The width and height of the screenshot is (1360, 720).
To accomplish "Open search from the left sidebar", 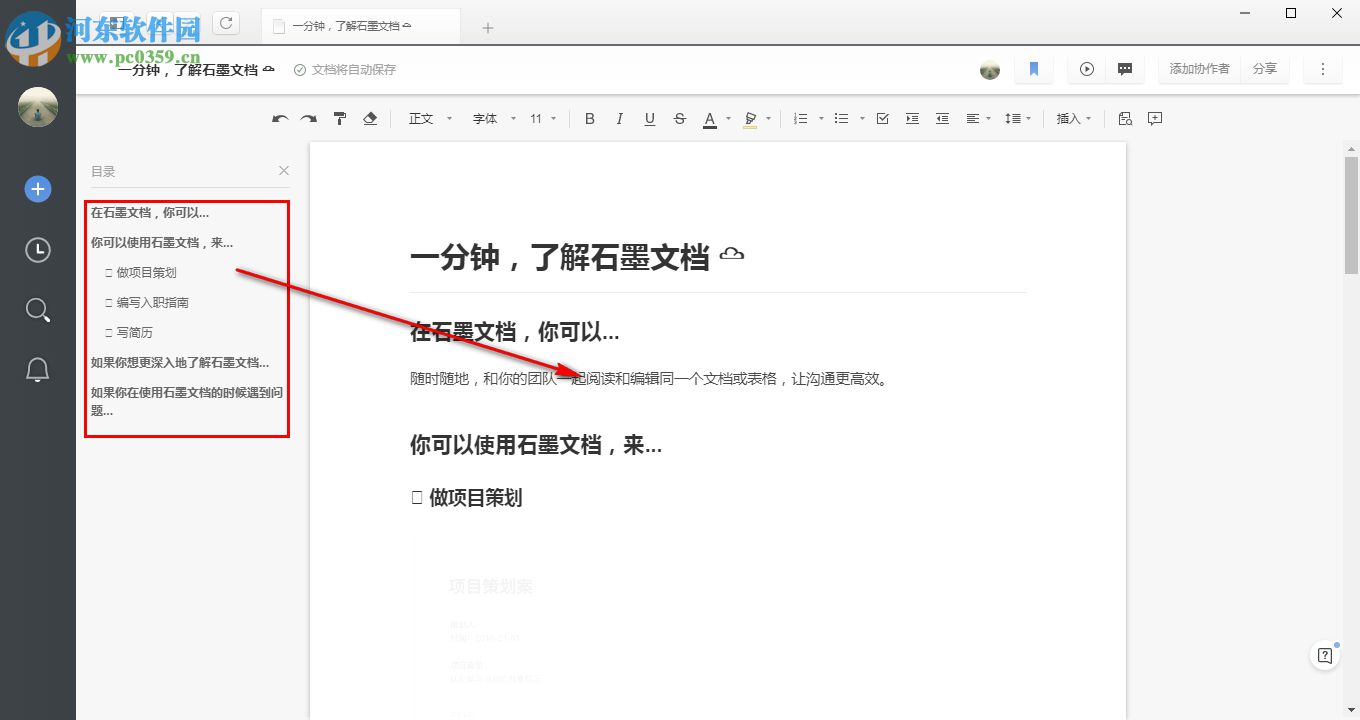I will [x=38, y=310].
